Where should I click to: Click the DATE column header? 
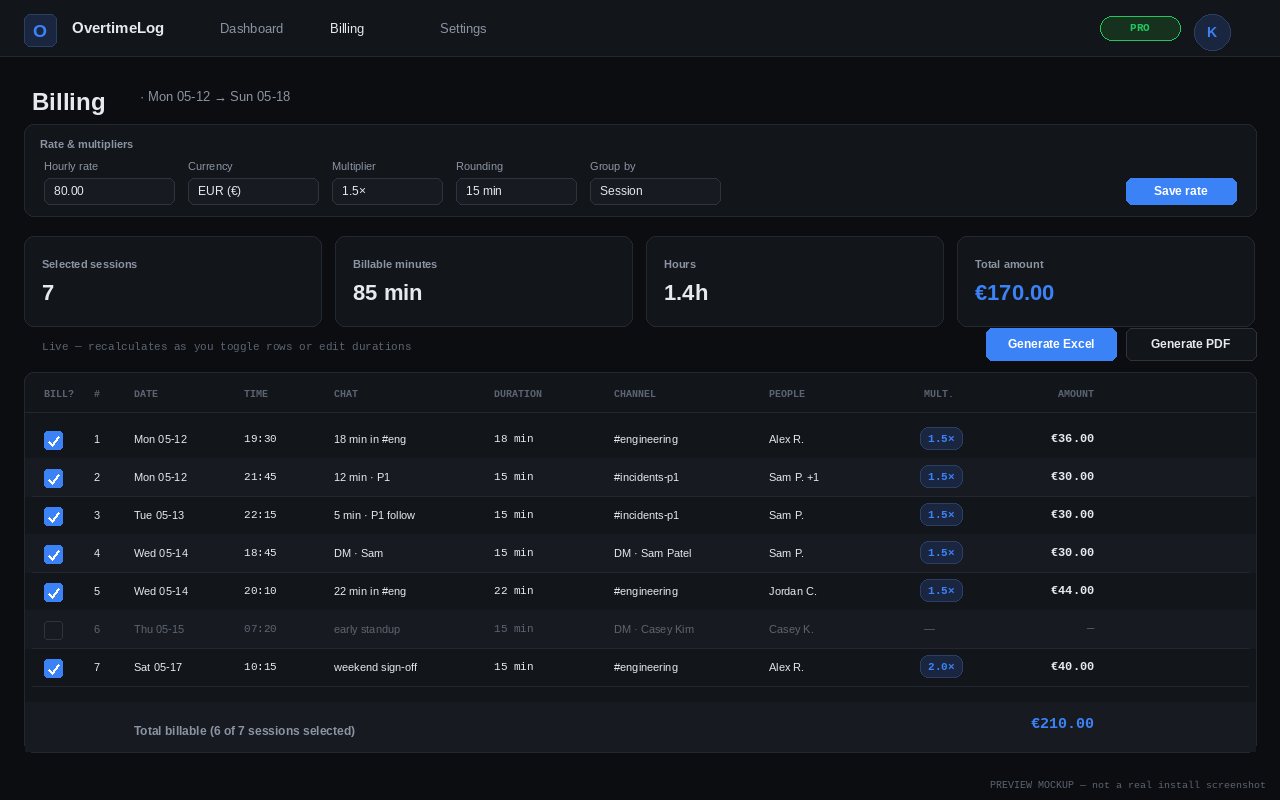point(146,394)
